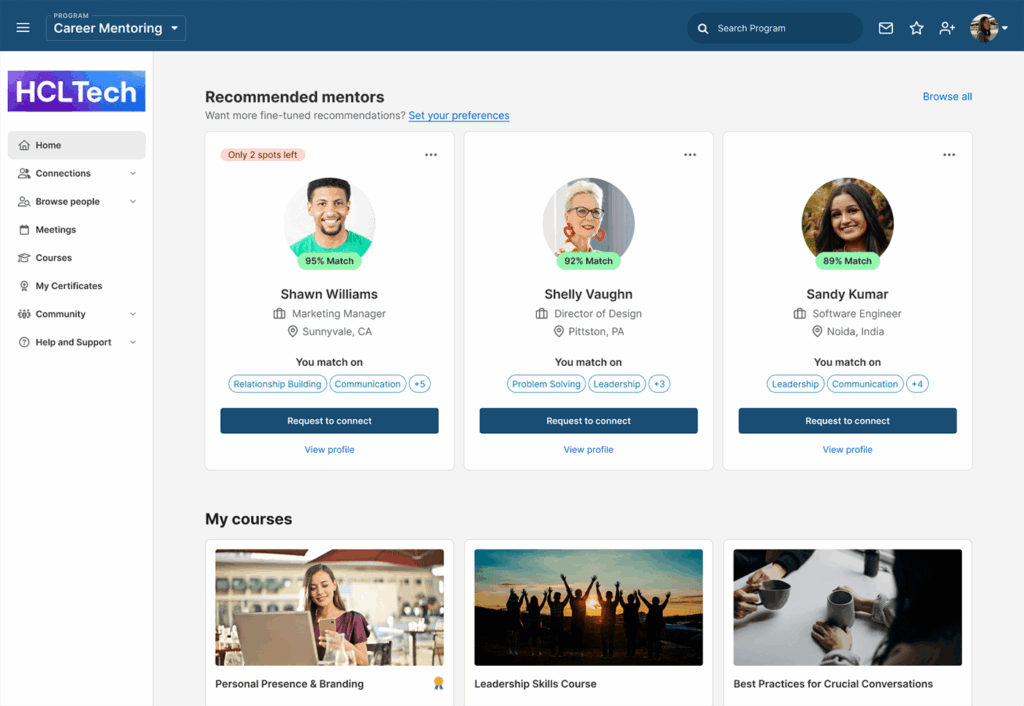Open the user profile avatar dropdown
1024x706 pixels.
tap(989, 28)
